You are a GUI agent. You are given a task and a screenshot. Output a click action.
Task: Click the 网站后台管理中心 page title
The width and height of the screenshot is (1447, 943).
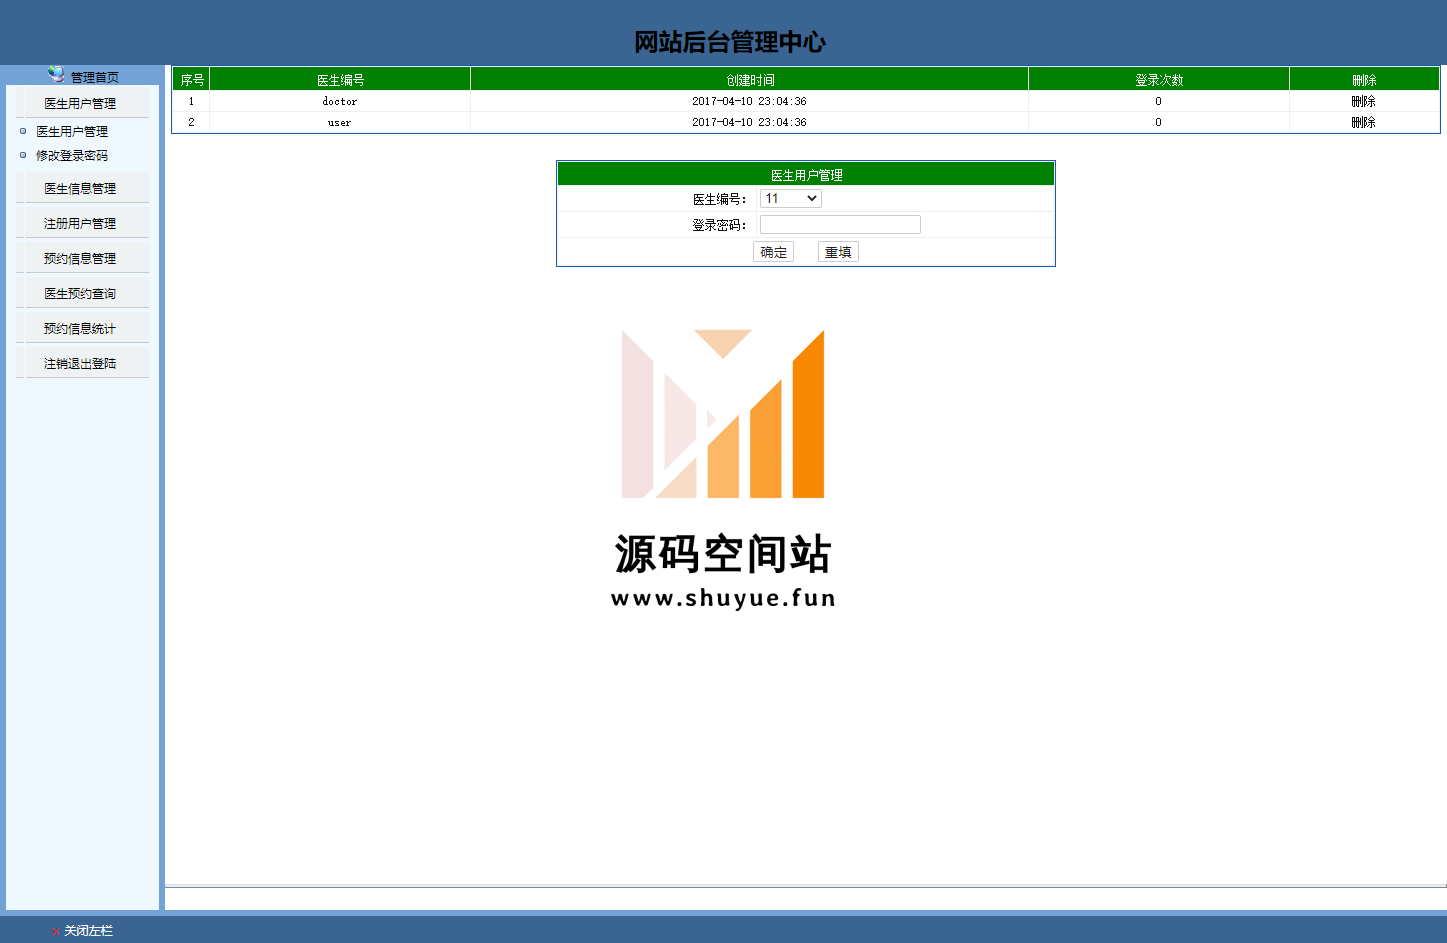coord(730,42)
